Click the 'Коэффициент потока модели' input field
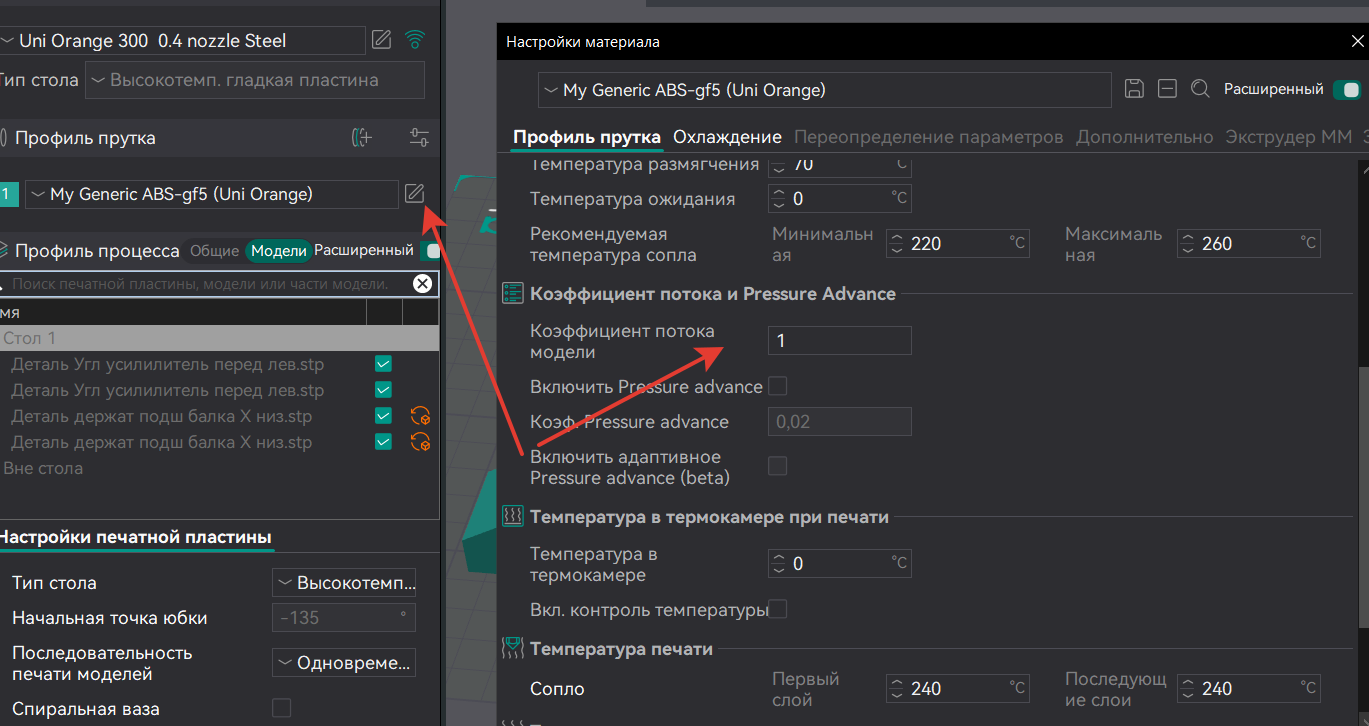 pos(839,341)
